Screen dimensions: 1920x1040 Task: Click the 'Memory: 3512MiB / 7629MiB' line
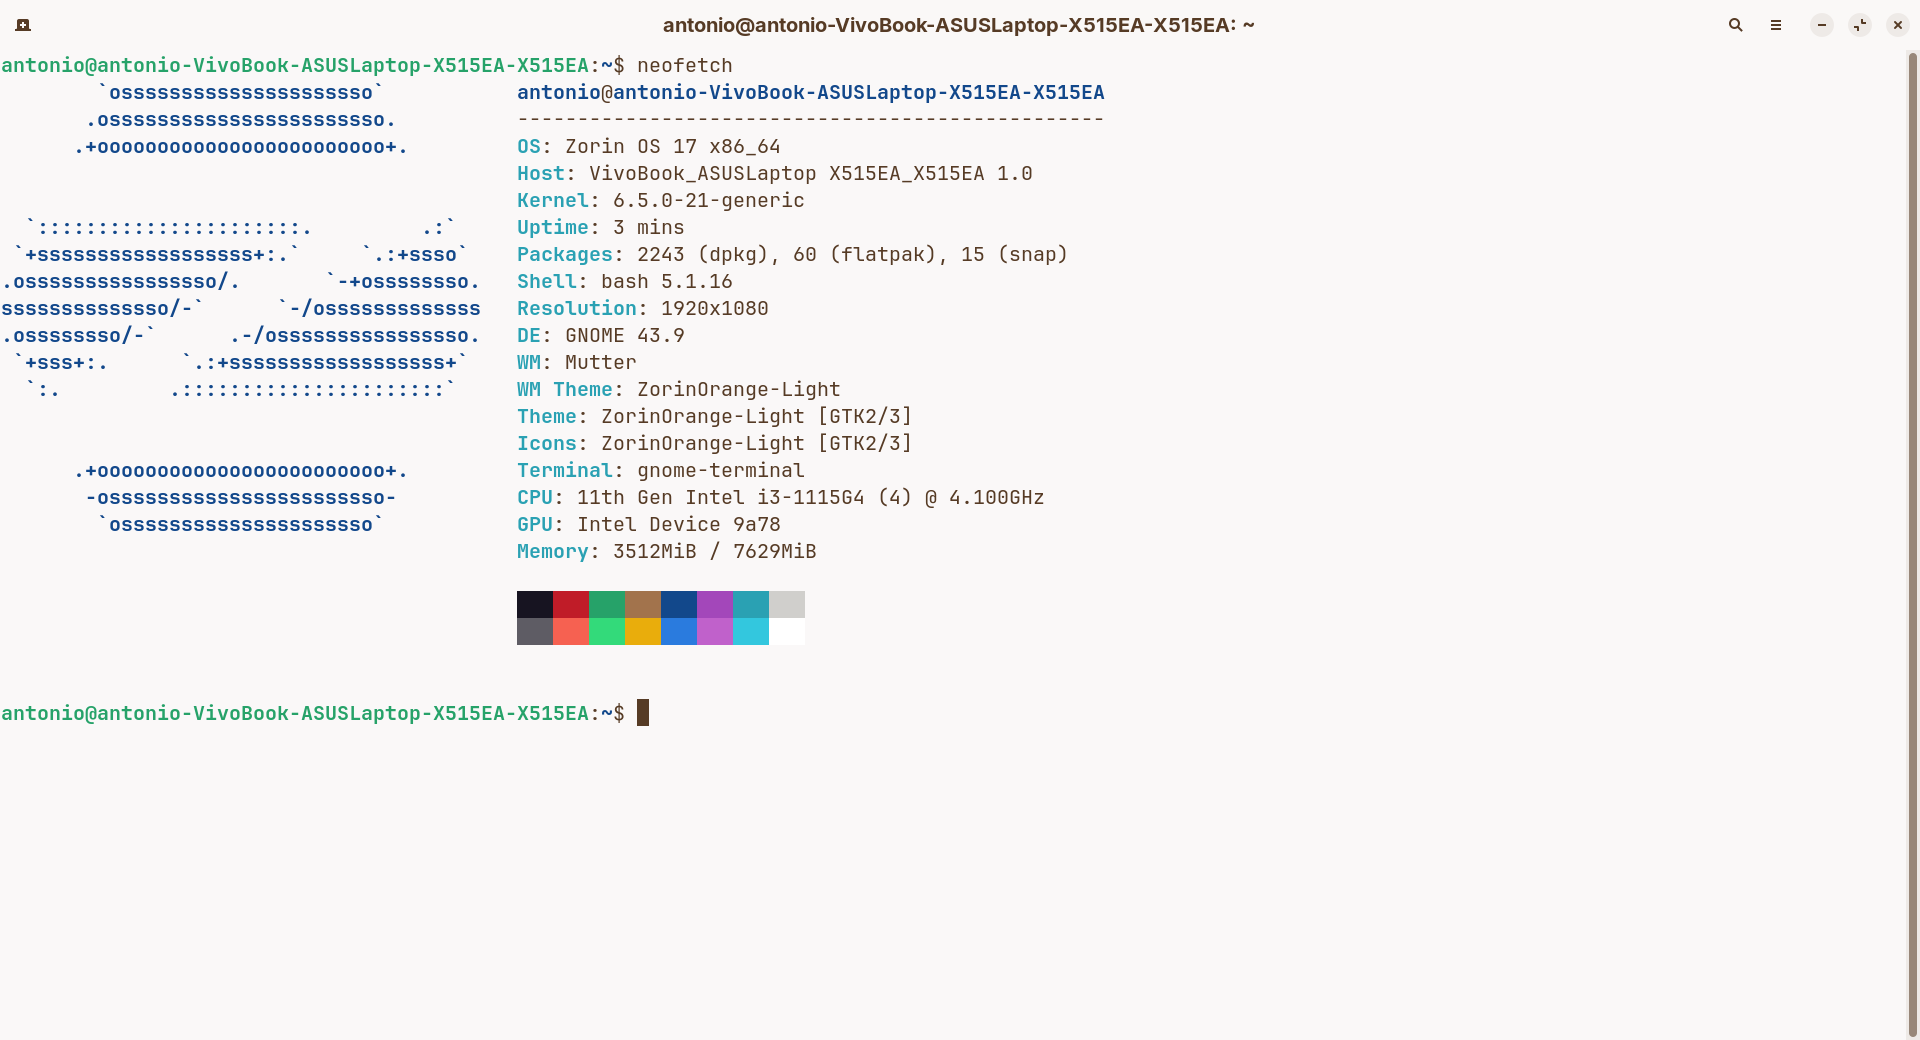(x=667, y=551)
